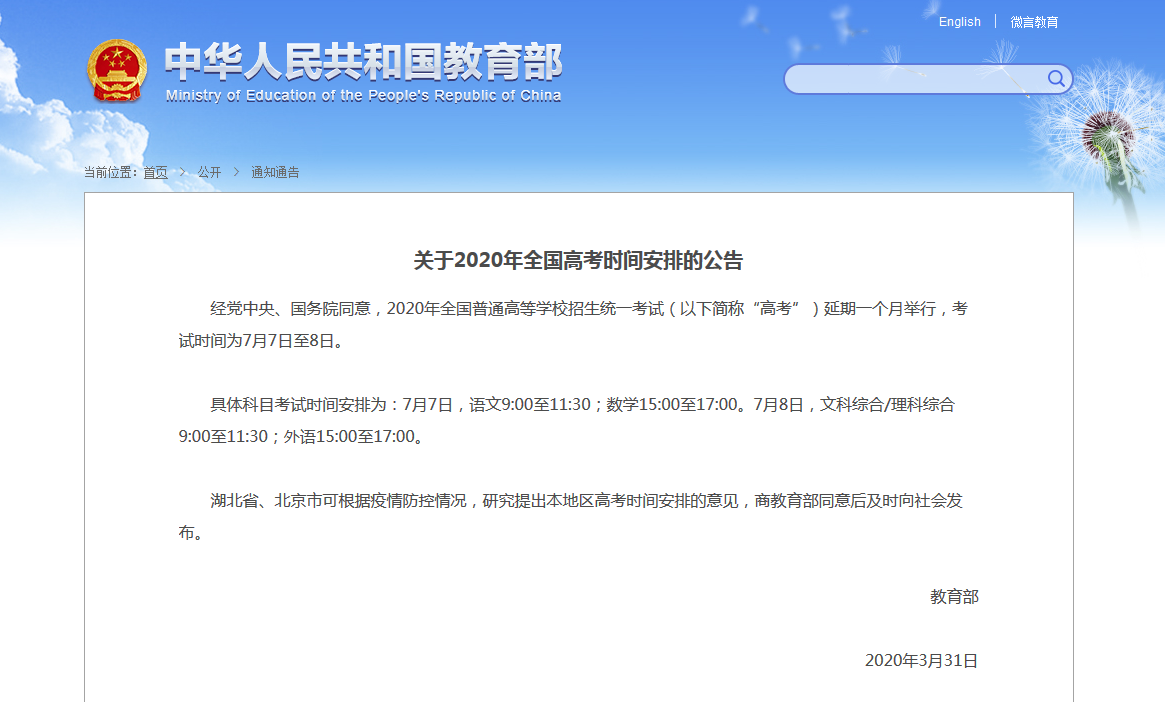Open the 微言教育 link
The width and height of the screenshot is (1165, 702).
coord(1034,22)
